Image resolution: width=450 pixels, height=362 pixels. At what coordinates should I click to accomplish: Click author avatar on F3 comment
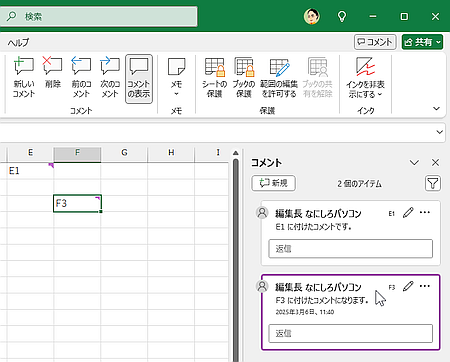[262, 286]
